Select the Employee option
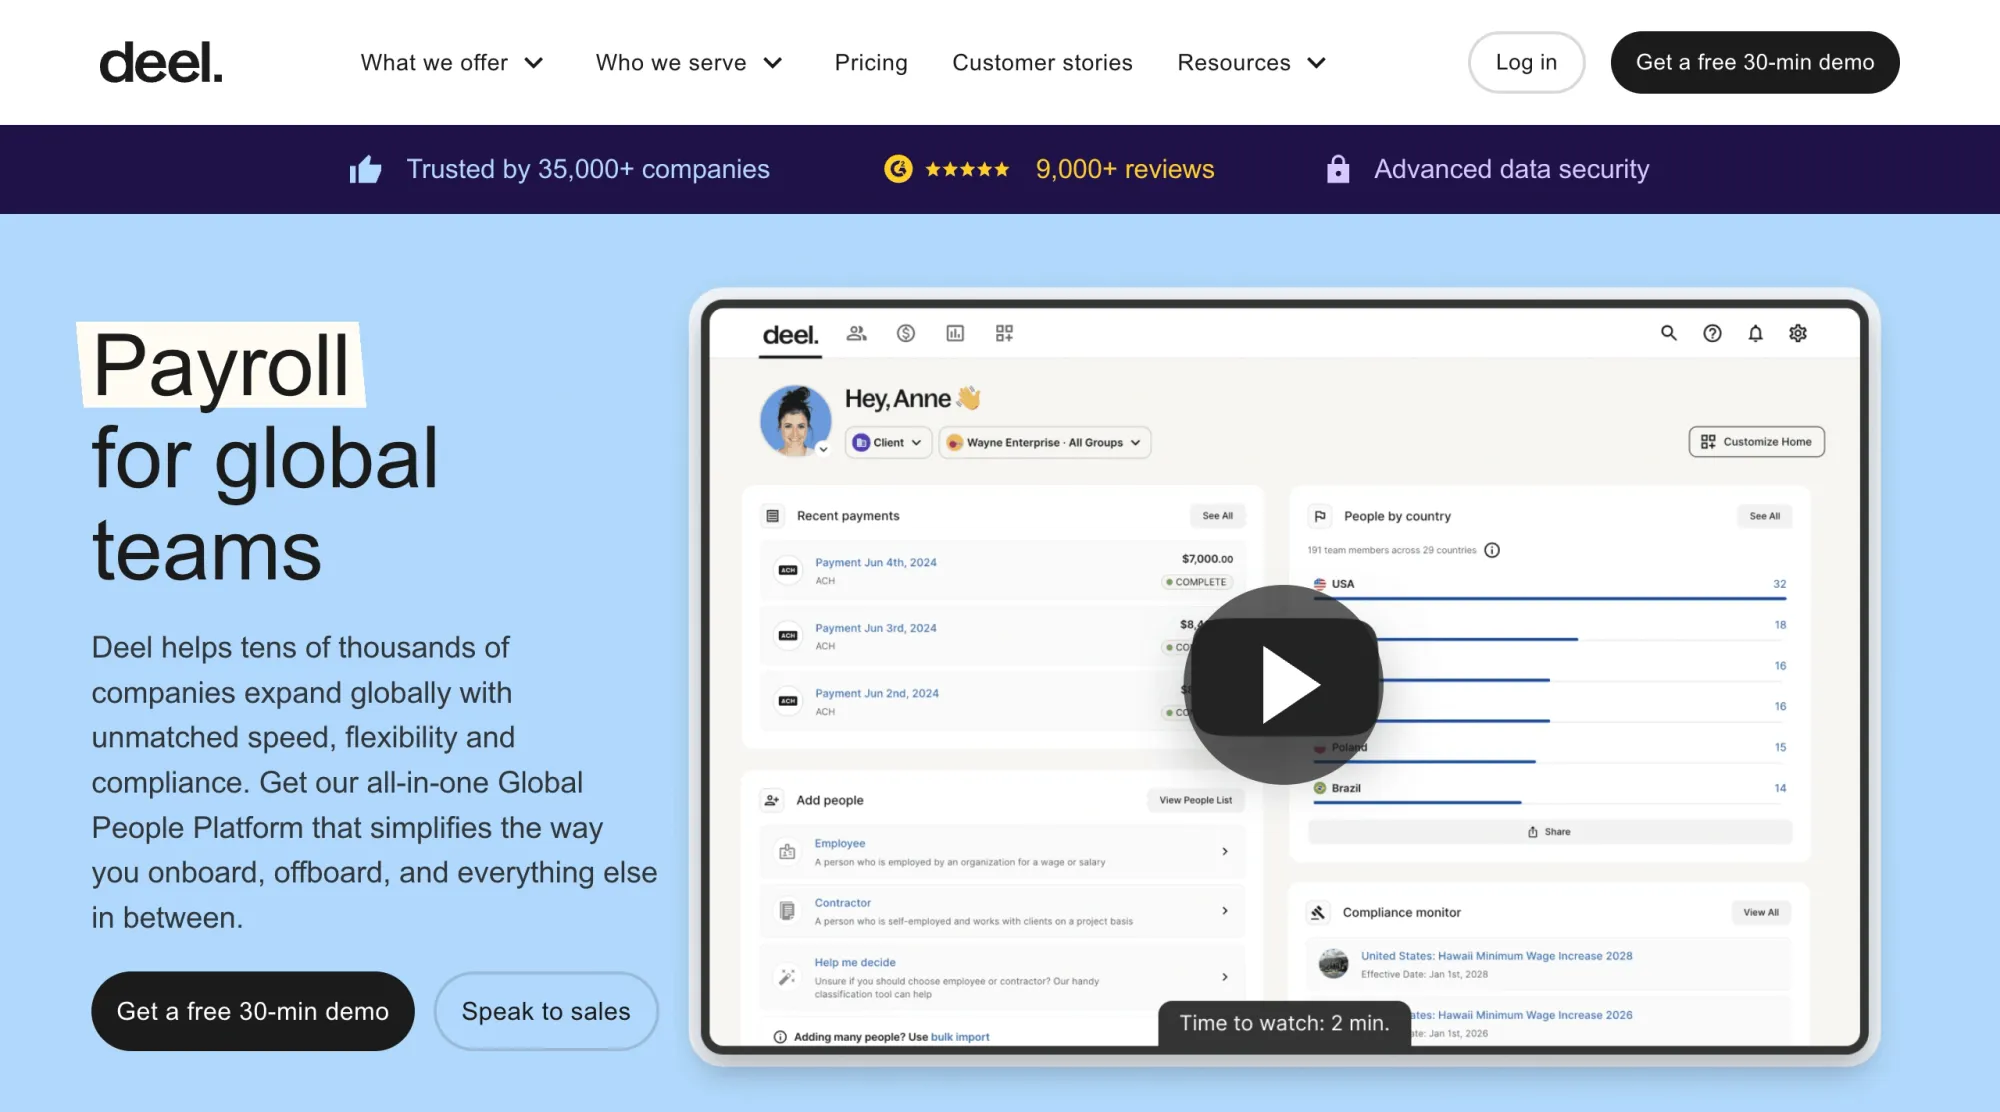The image size is (2000, 1112). click(x=1002, y=852)
